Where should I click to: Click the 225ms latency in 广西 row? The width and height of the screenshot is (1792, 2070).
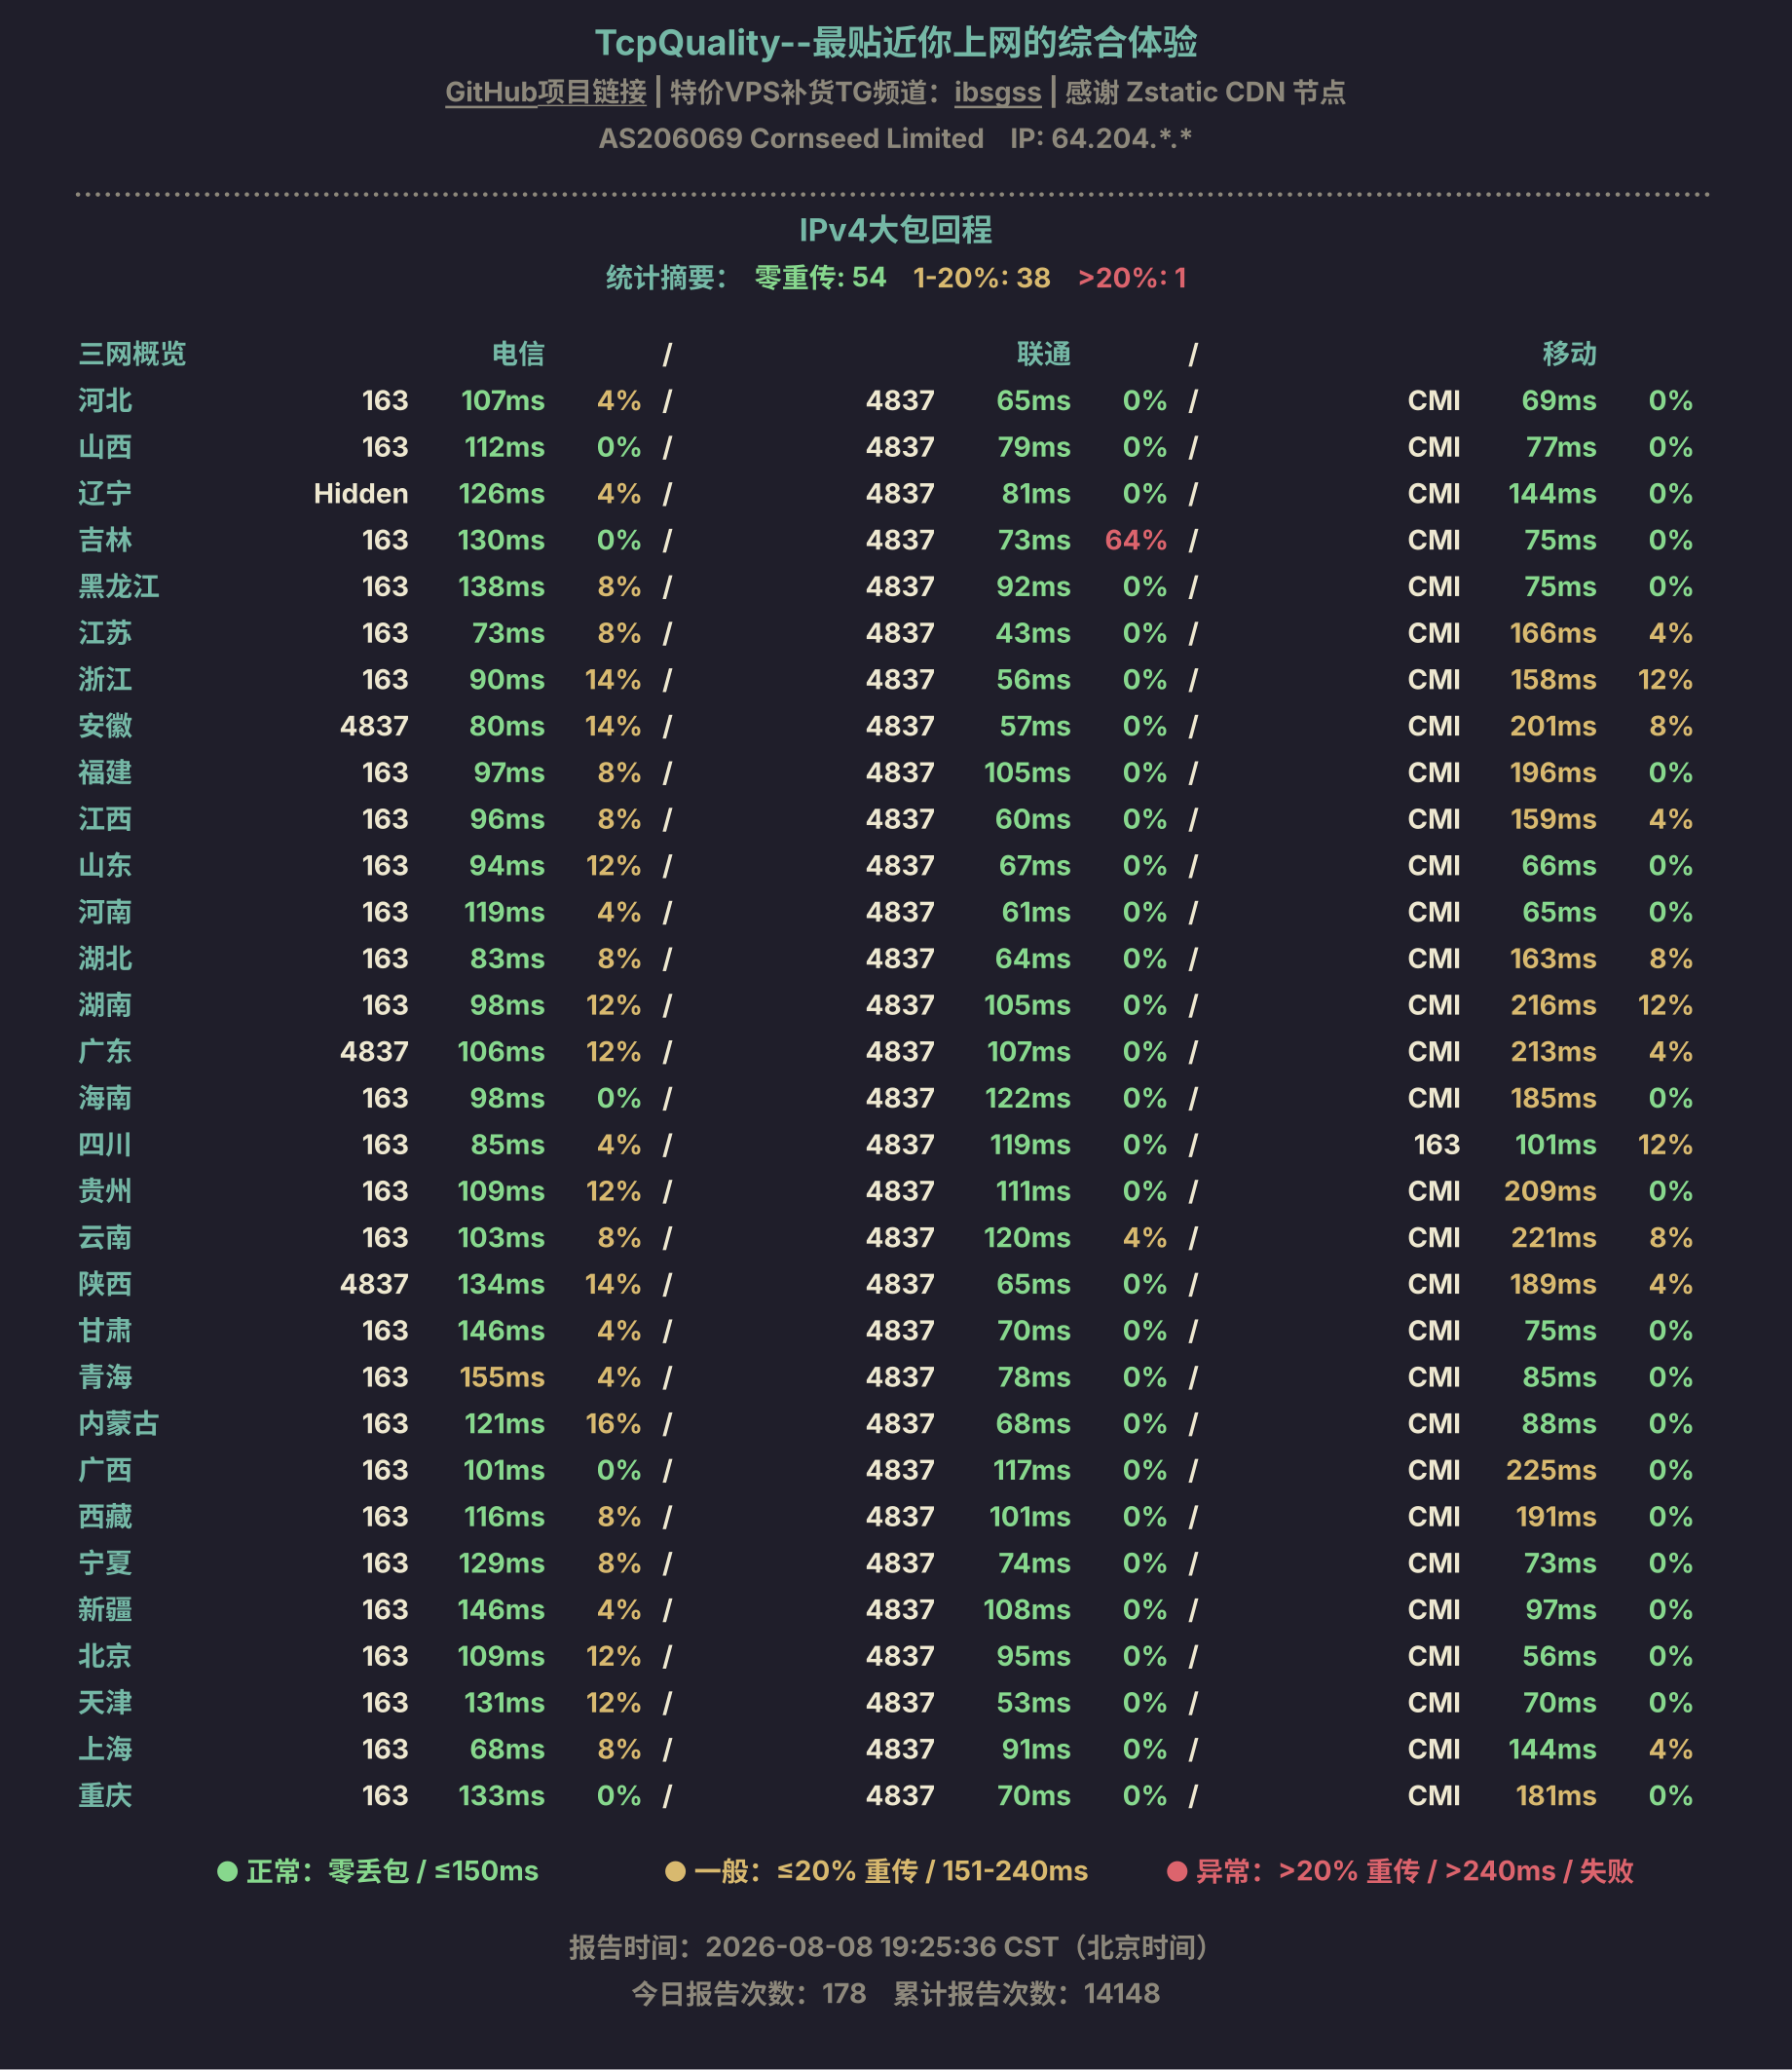pos(1551,1470)
